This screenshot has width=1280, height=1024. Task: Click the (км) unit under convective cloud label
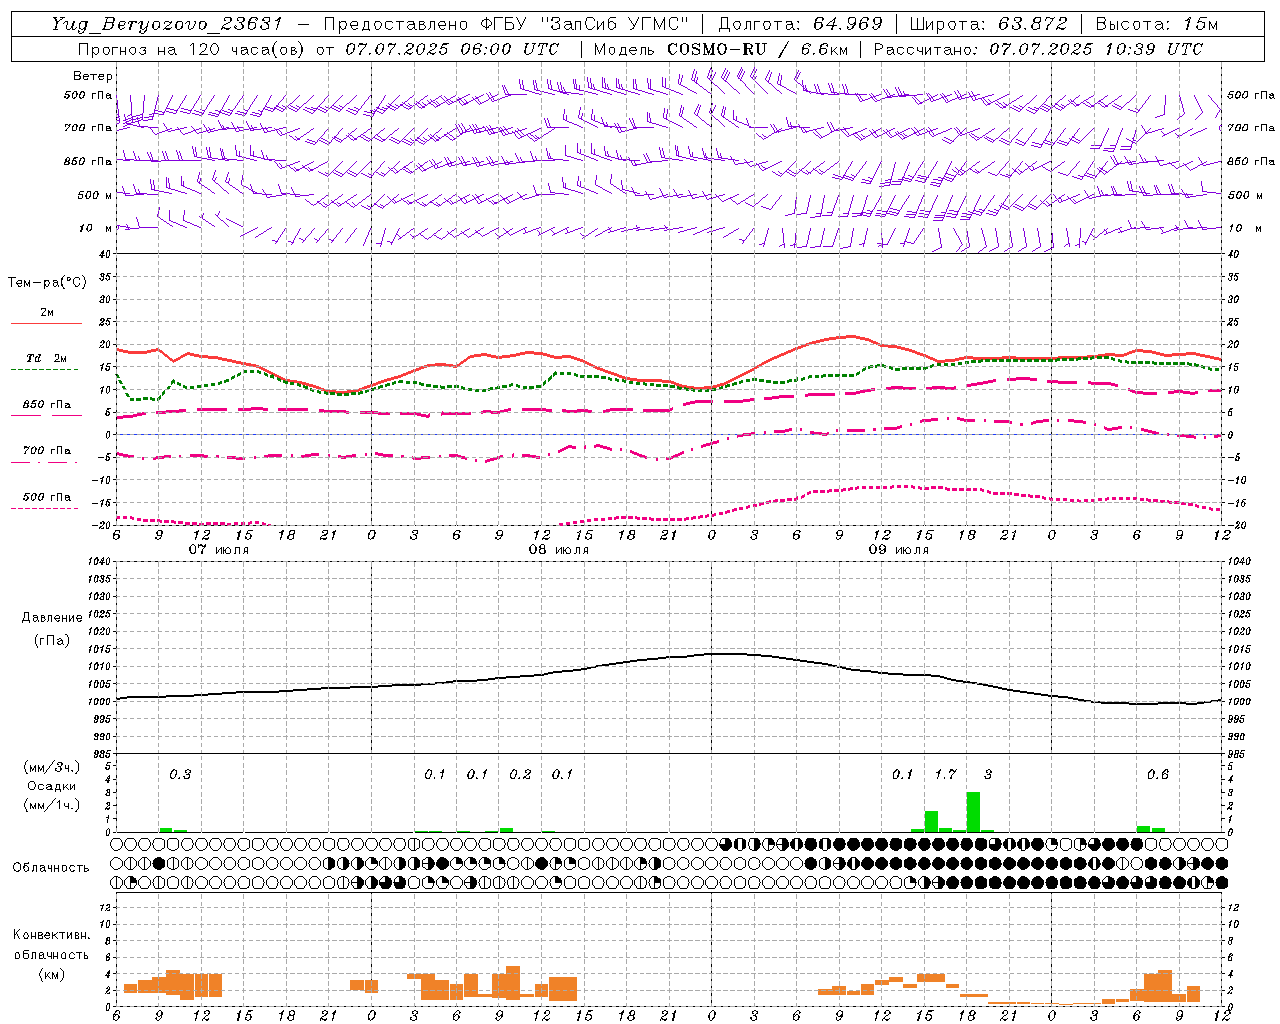52,974
